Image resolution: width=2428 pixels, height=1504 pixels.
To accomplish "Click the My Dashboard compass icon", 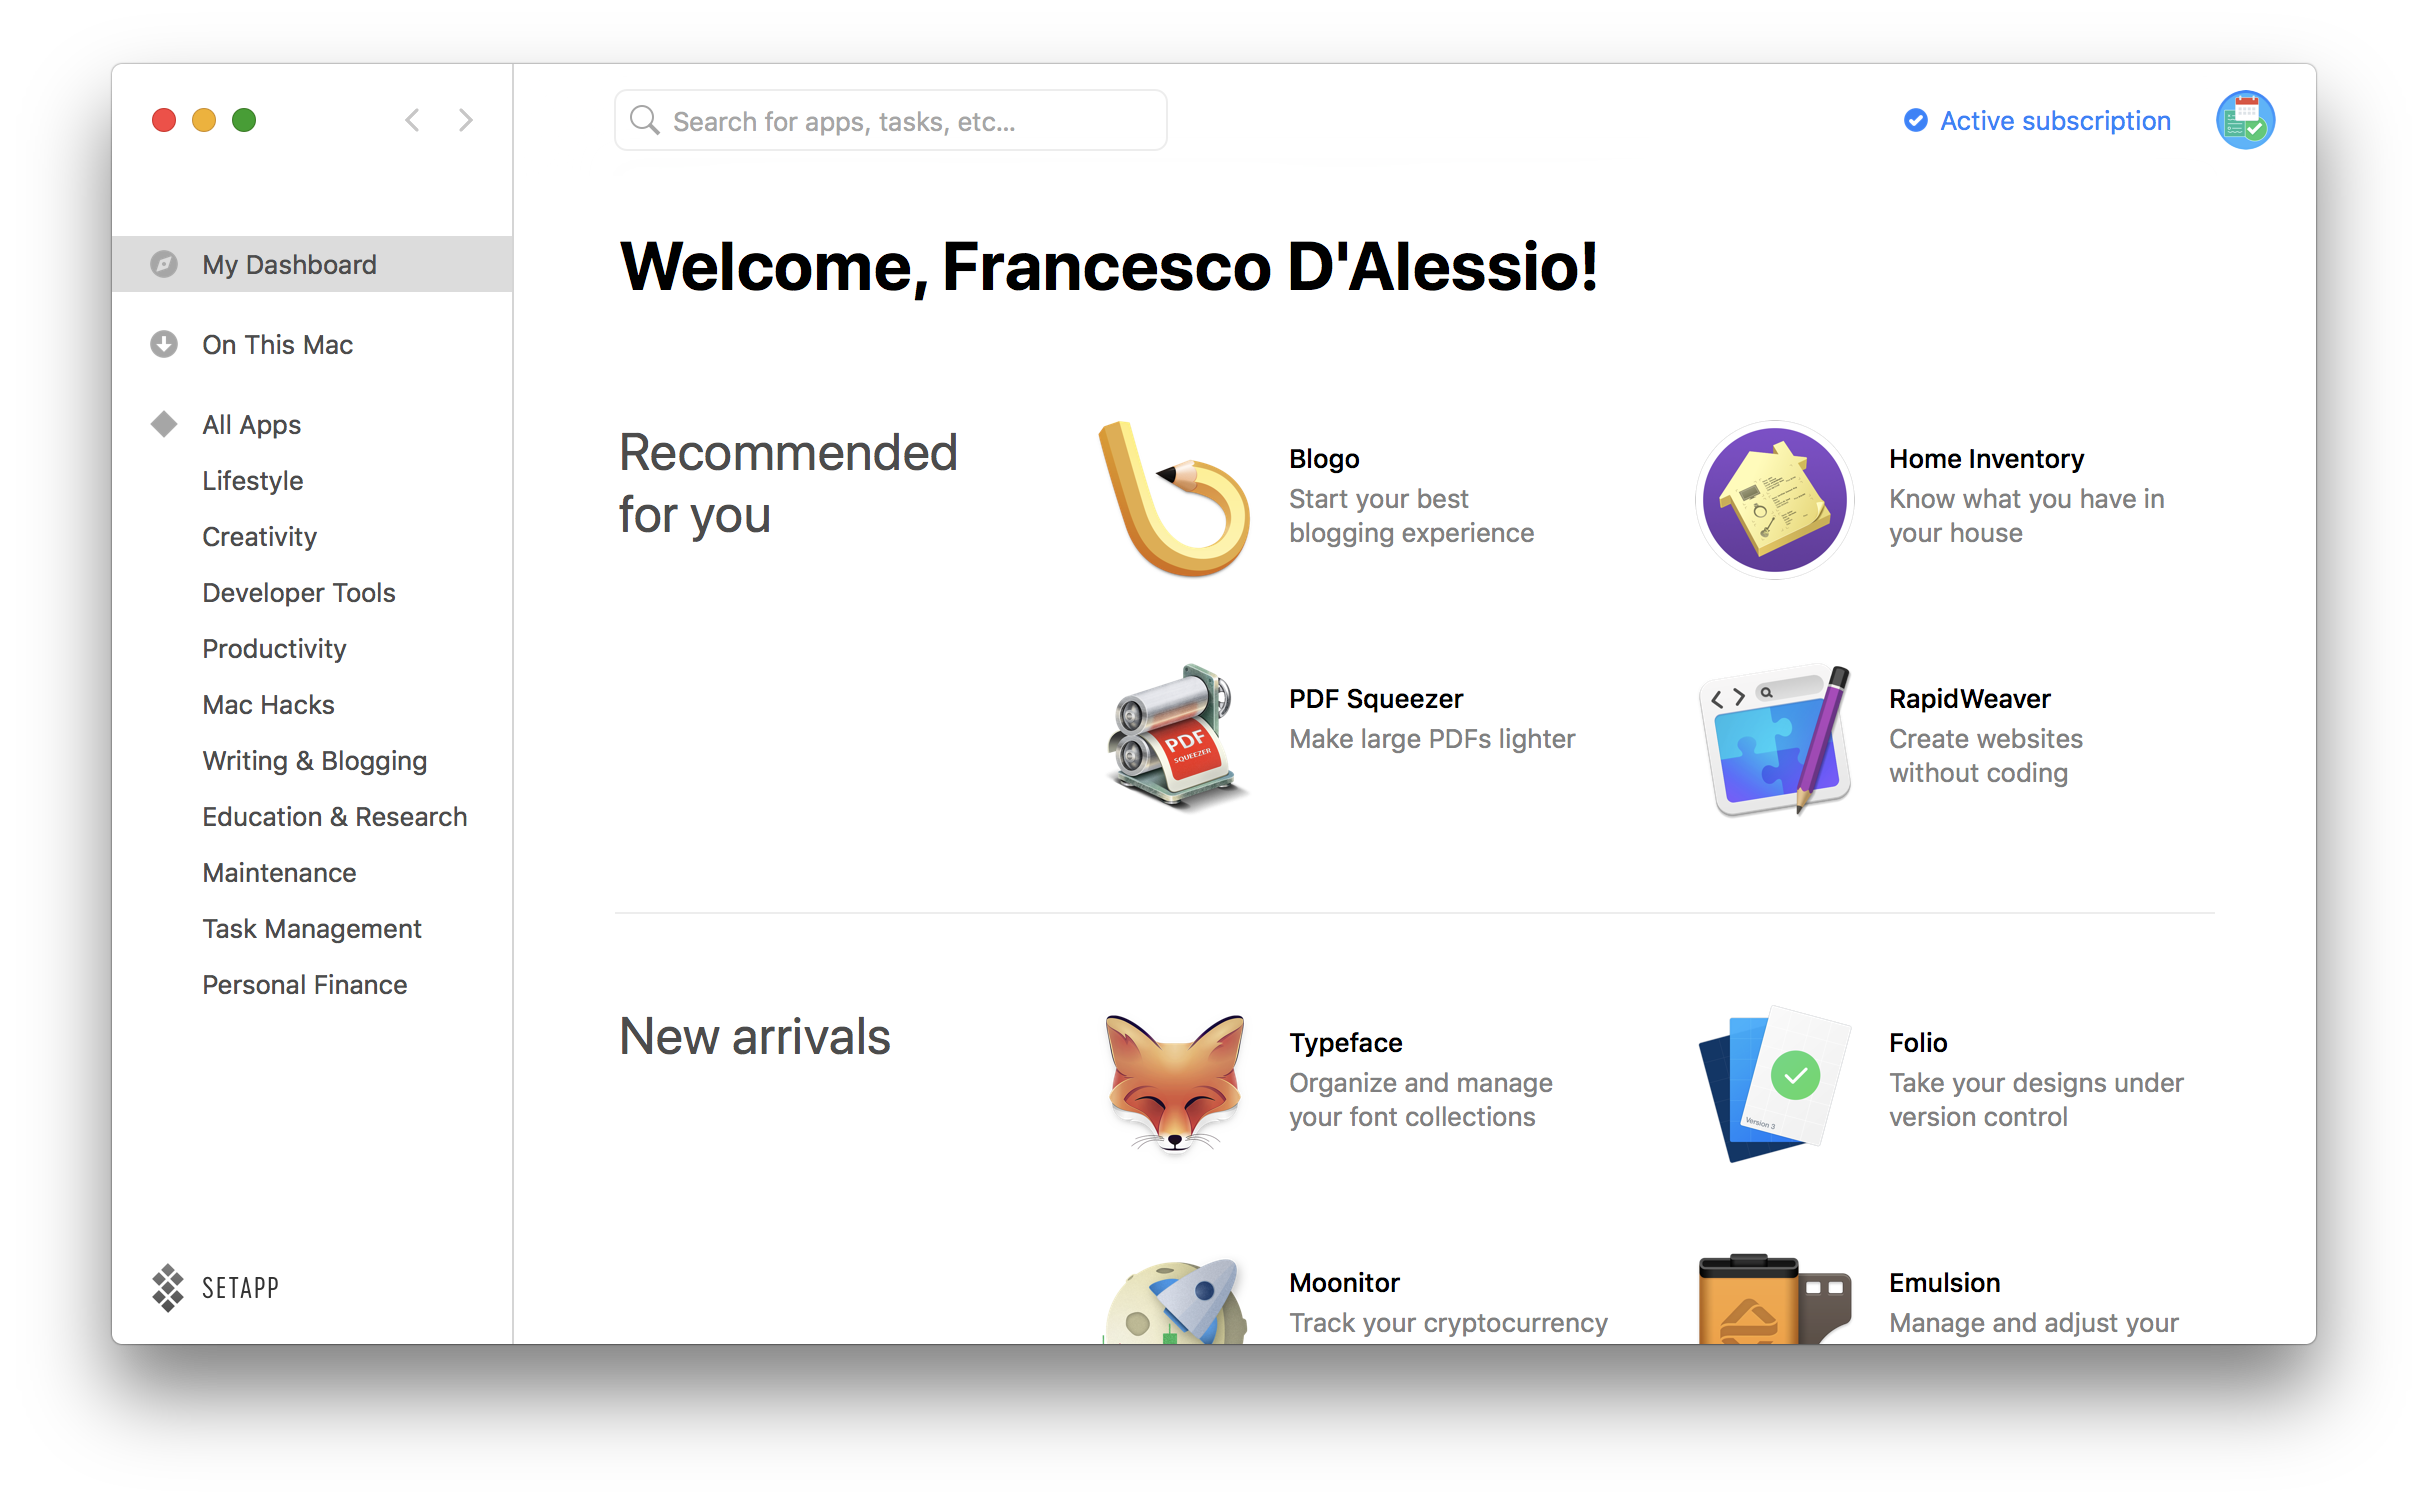I will click(x=164, y=264).
